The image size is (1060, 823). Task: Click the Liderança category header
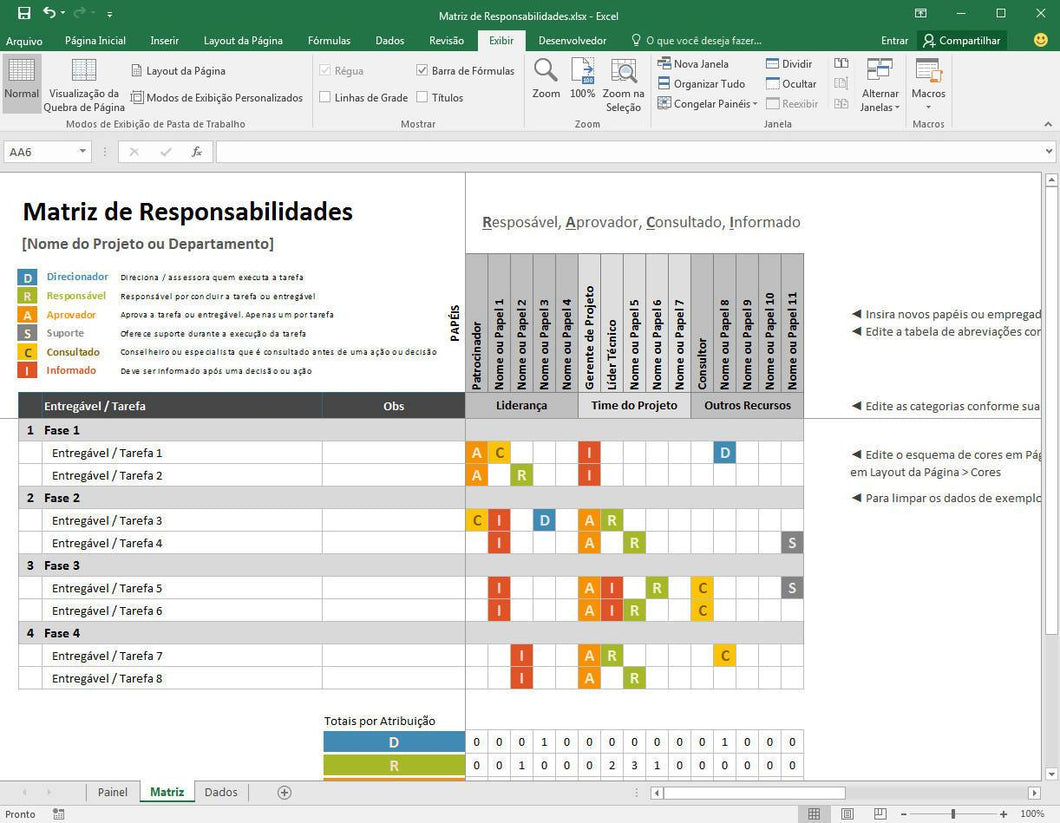click(521, 406)
